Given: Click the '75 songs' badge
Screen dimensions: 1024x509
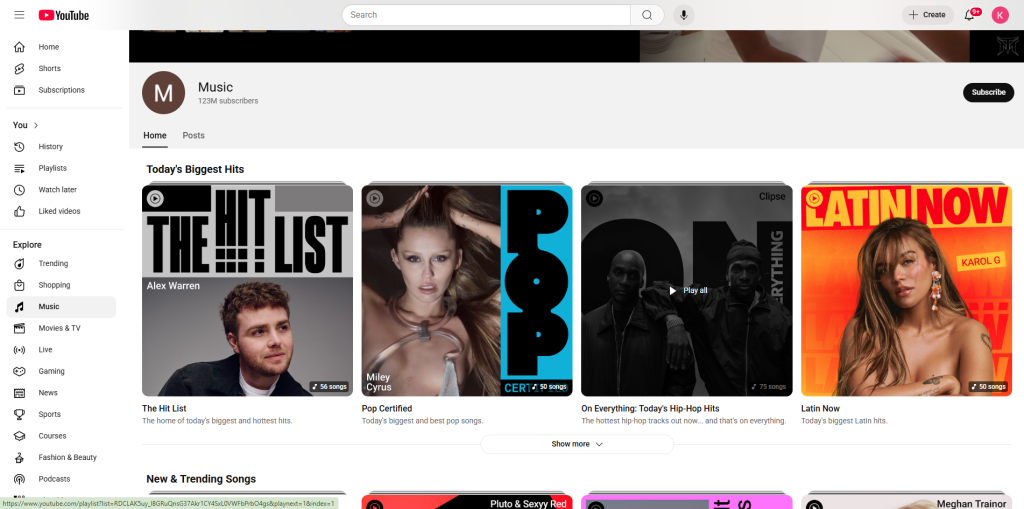Looking at the screenshot, I should 769,387.
